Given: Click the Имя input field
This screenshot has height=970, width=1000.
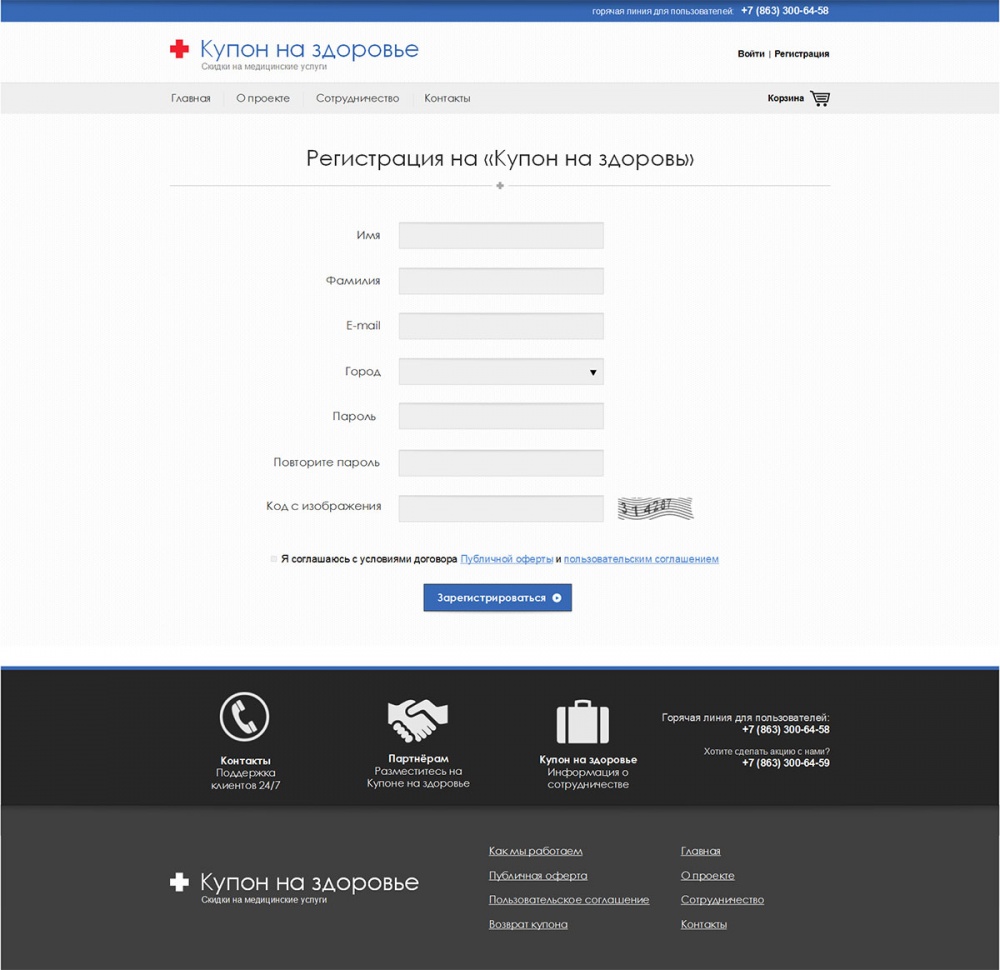Looking at the screenshot, I should tap(501, 235).
